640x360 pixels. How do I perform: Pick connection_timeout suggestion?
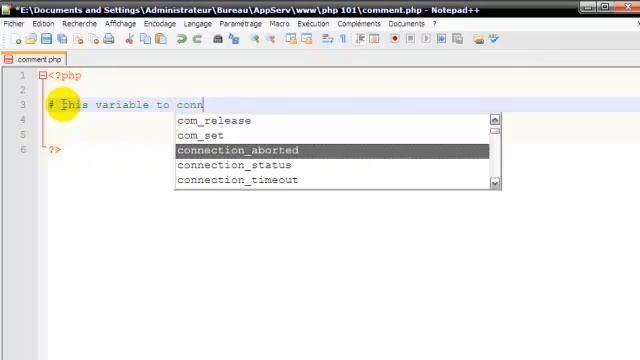[332, 180]
